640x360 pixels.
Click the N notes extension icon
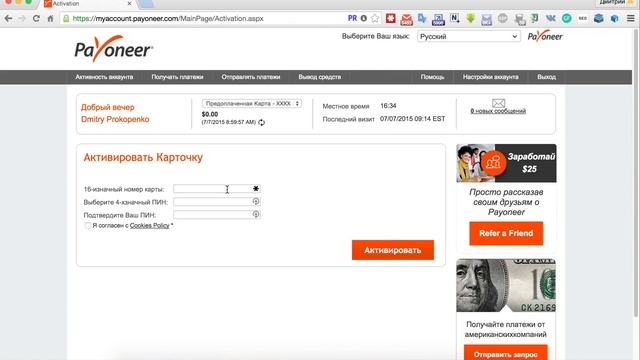454,18
